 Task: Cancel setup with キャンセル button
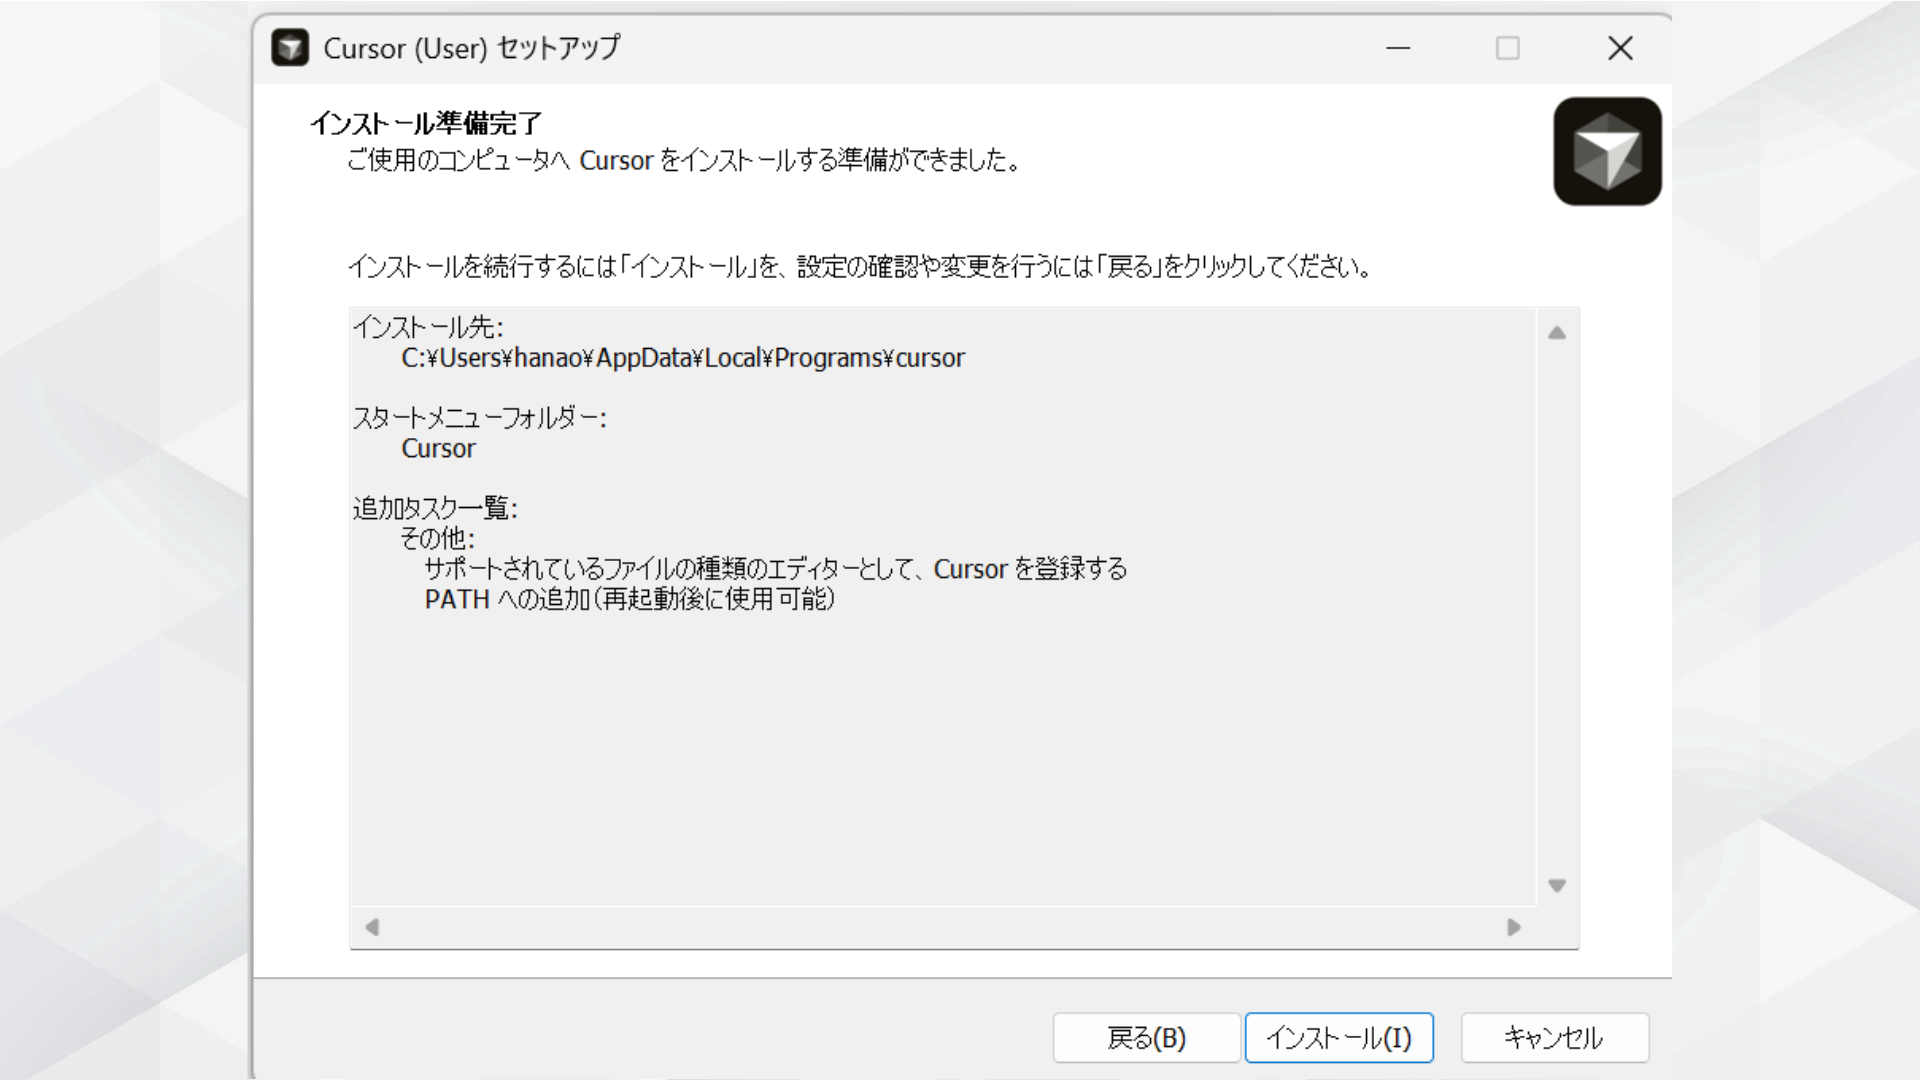point(1554,1037)
